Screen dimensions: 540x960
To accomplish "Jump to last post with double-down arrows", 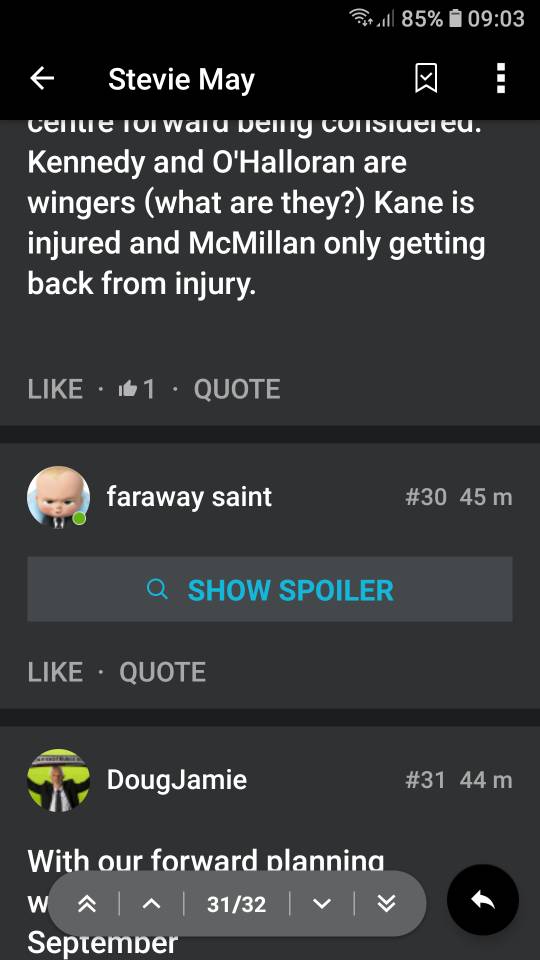I will pos(386,904).
